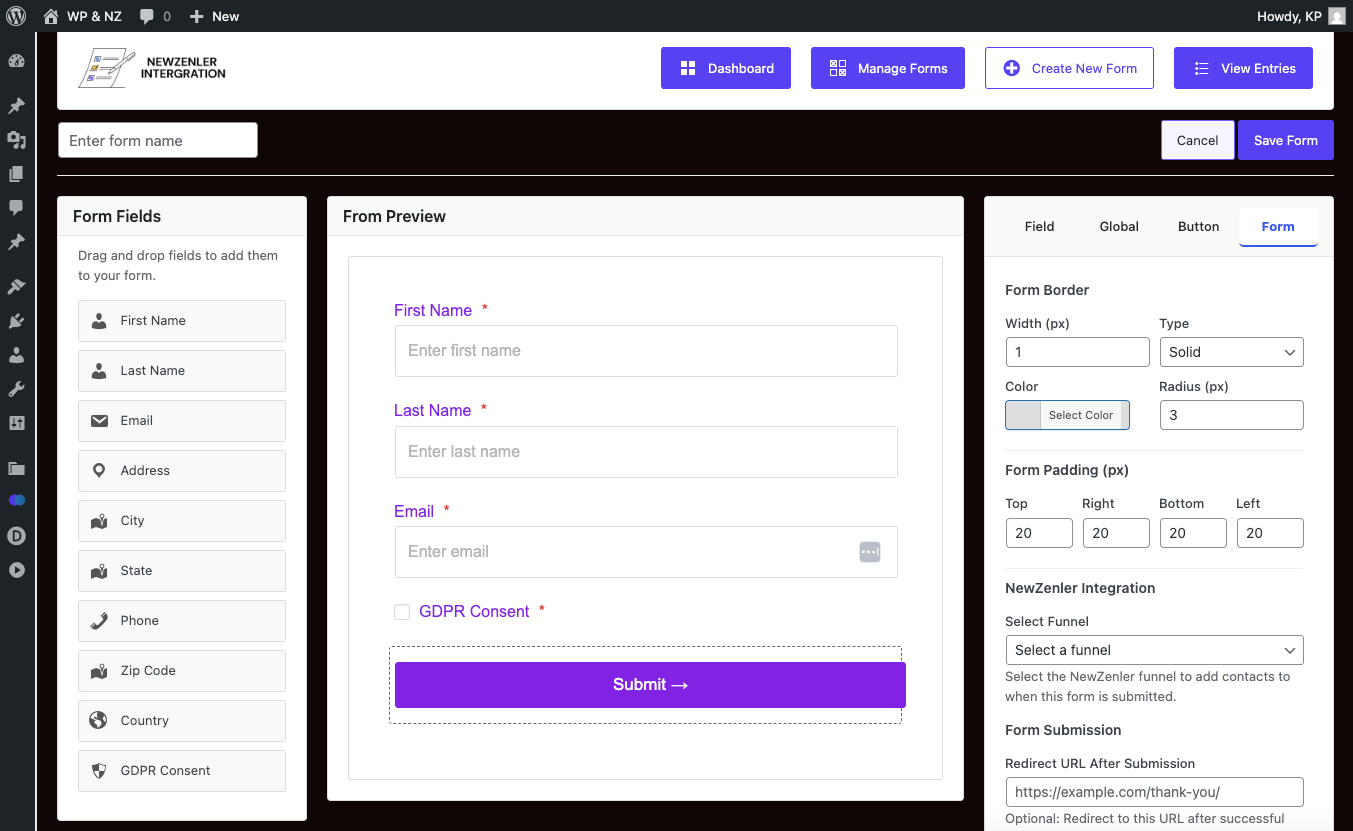1353x831 pixels.
Task: Click the NewZenler Integration logo
Action: [152, 68]
